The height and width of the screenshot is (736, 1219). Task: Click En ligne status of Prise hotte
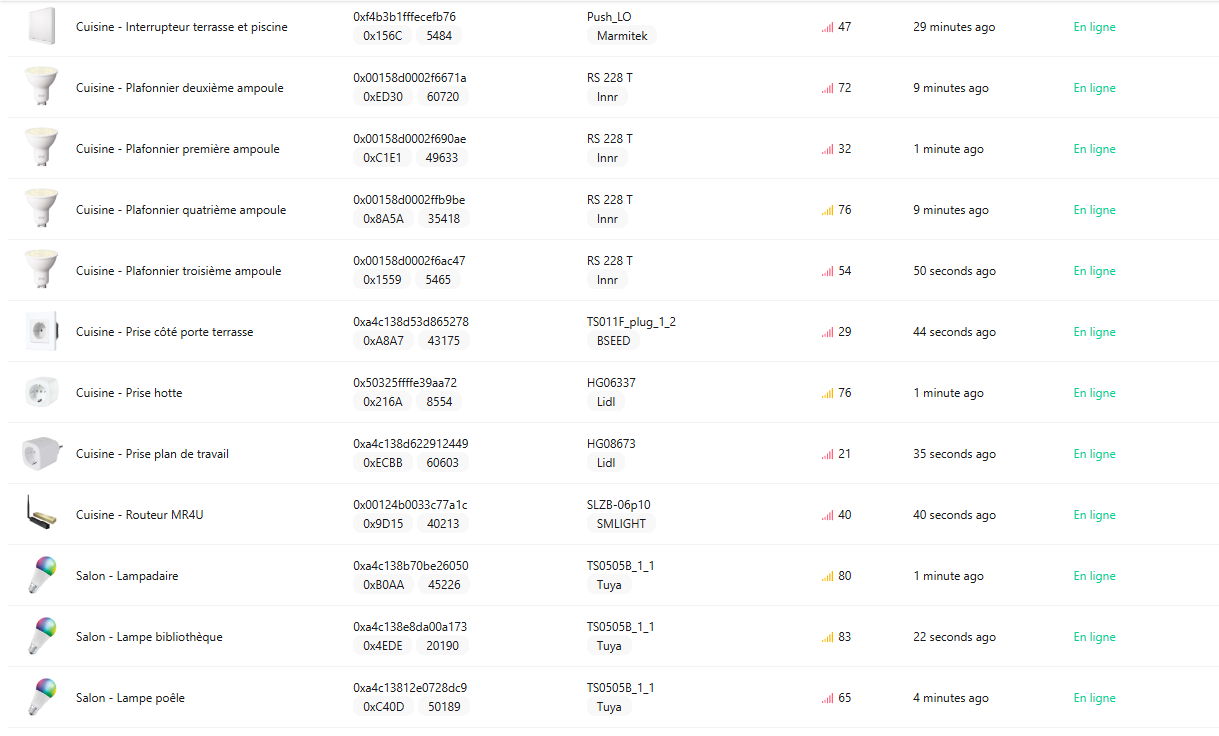(1094, 393)
